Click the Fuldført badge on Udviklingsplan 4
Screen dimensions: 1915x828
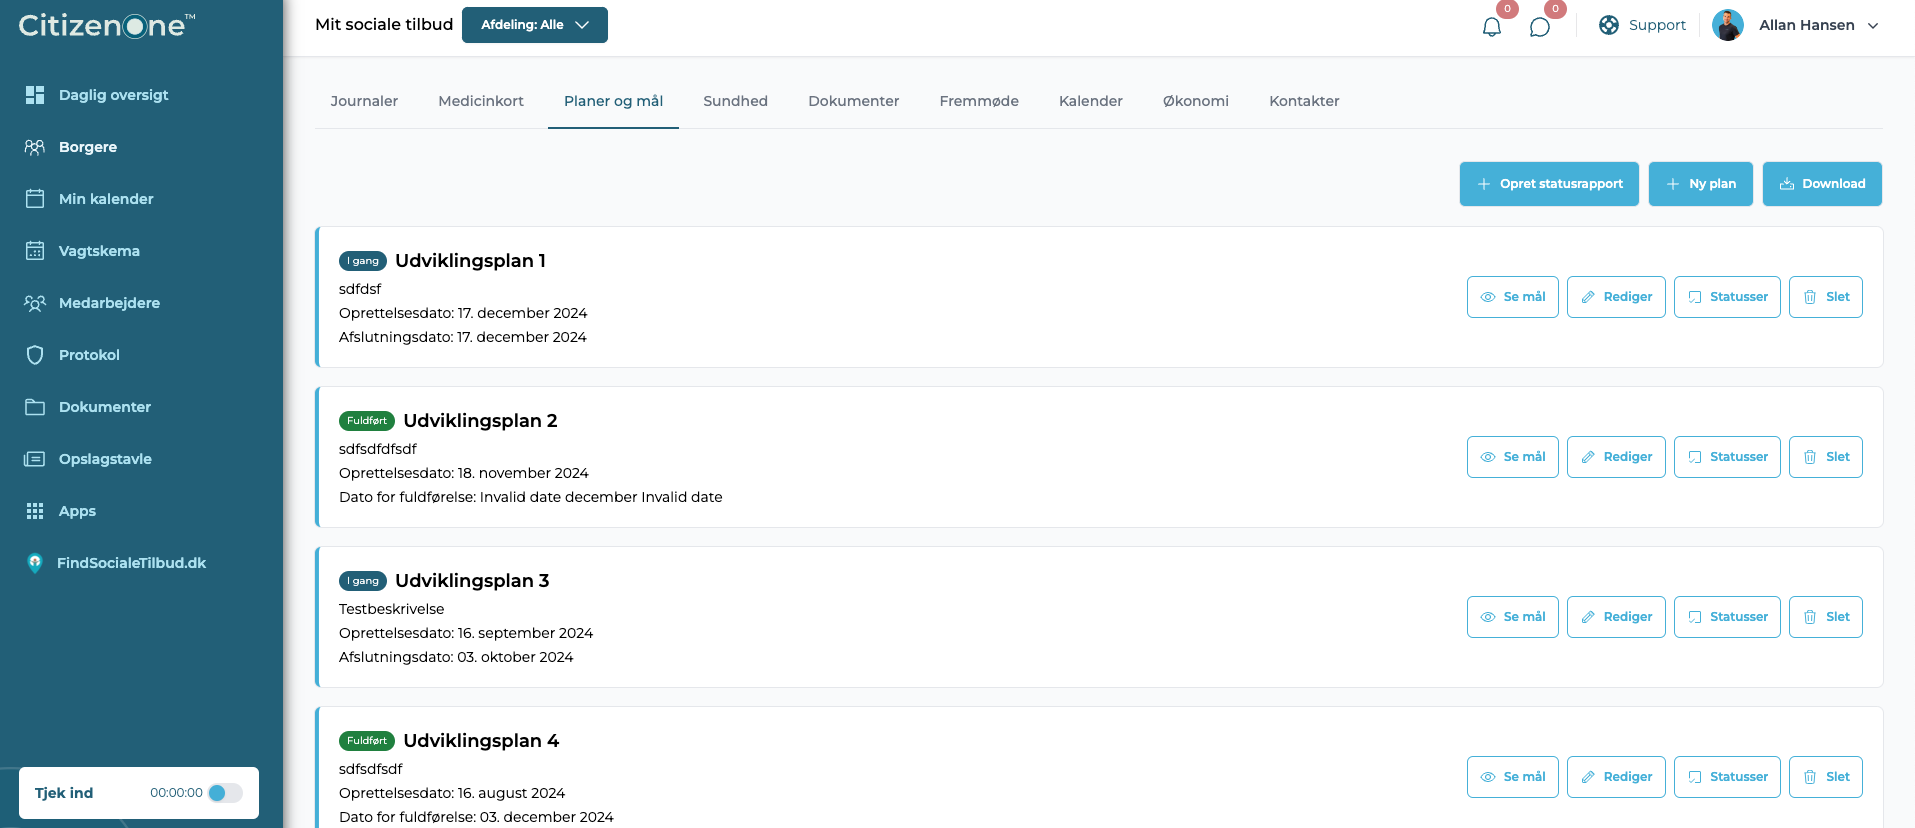367,741
